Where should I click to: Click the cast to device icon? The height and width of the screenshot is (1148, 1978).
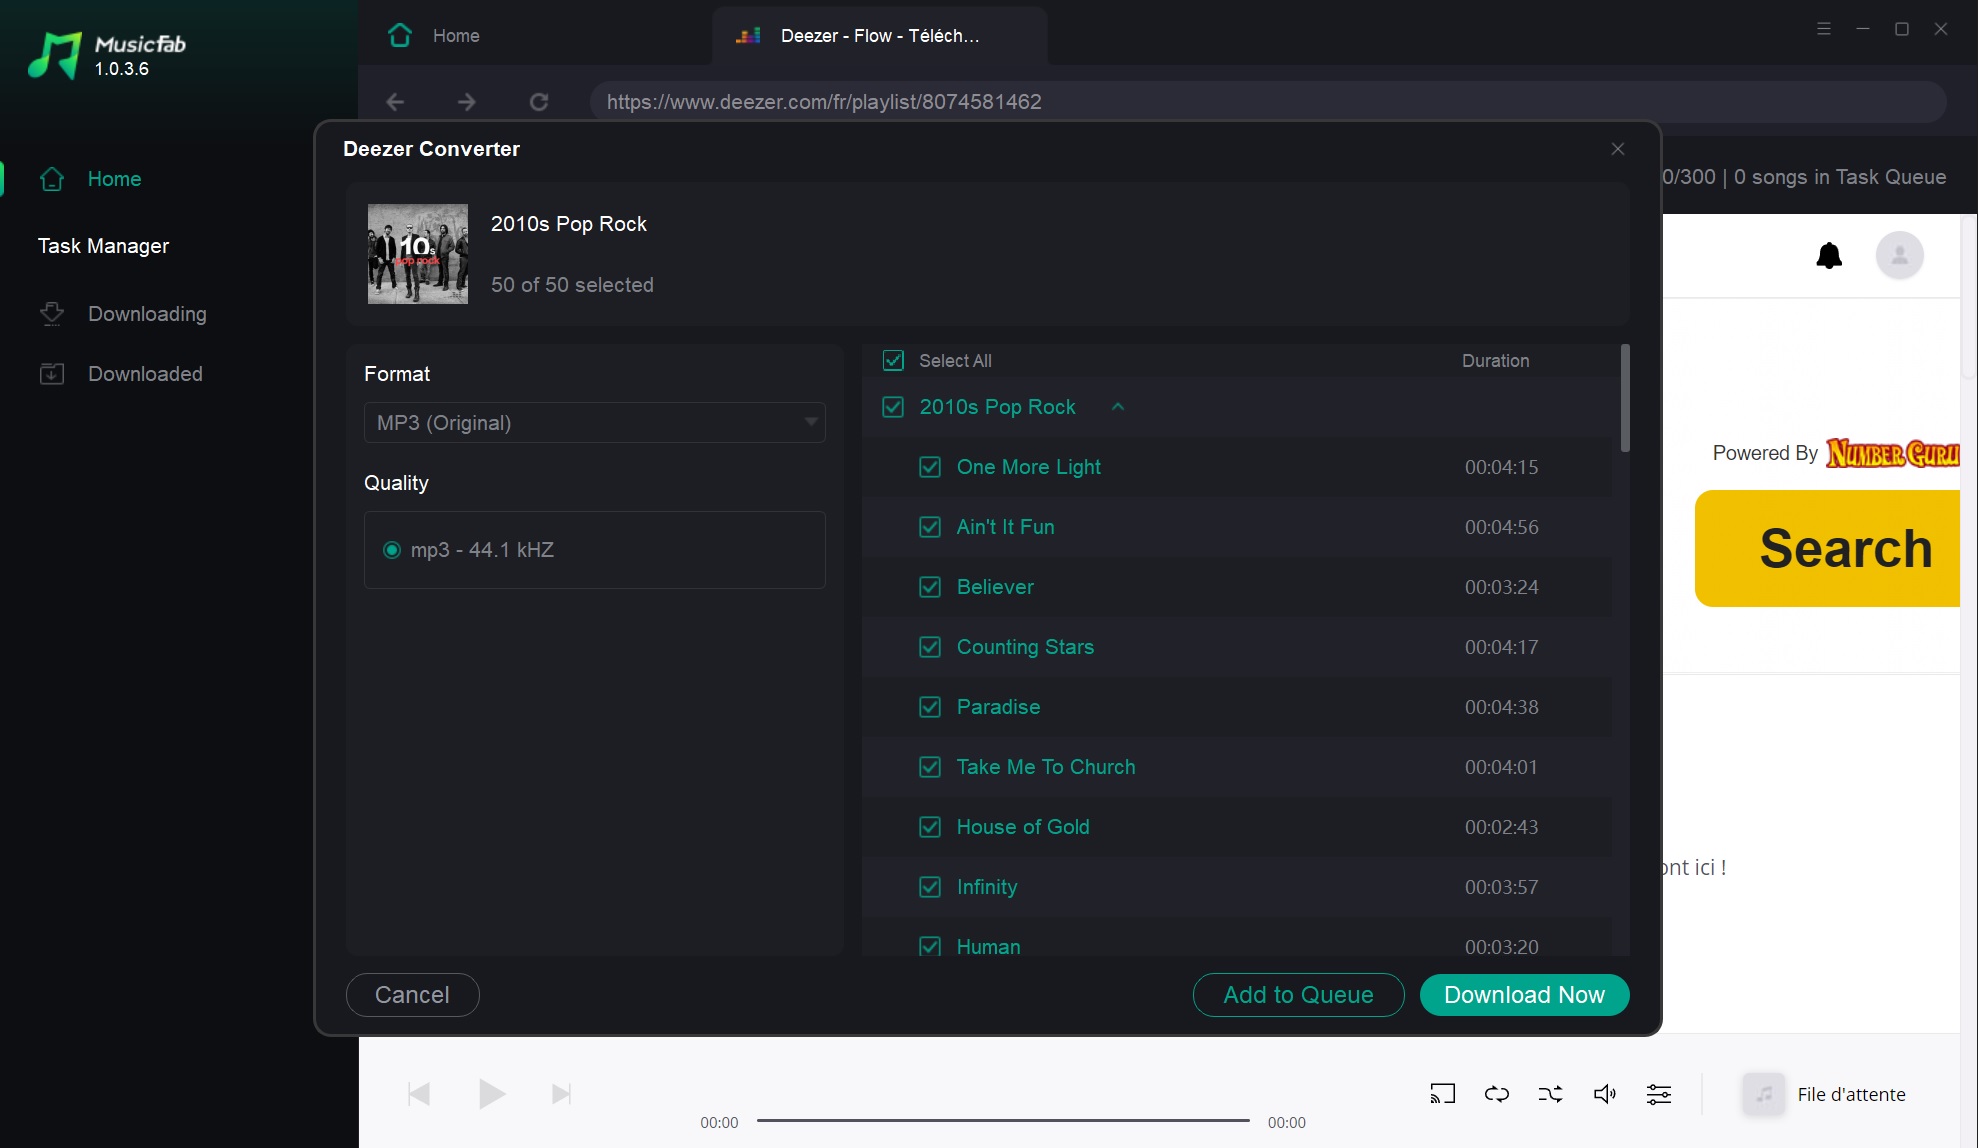(x=1442, y=1094)
